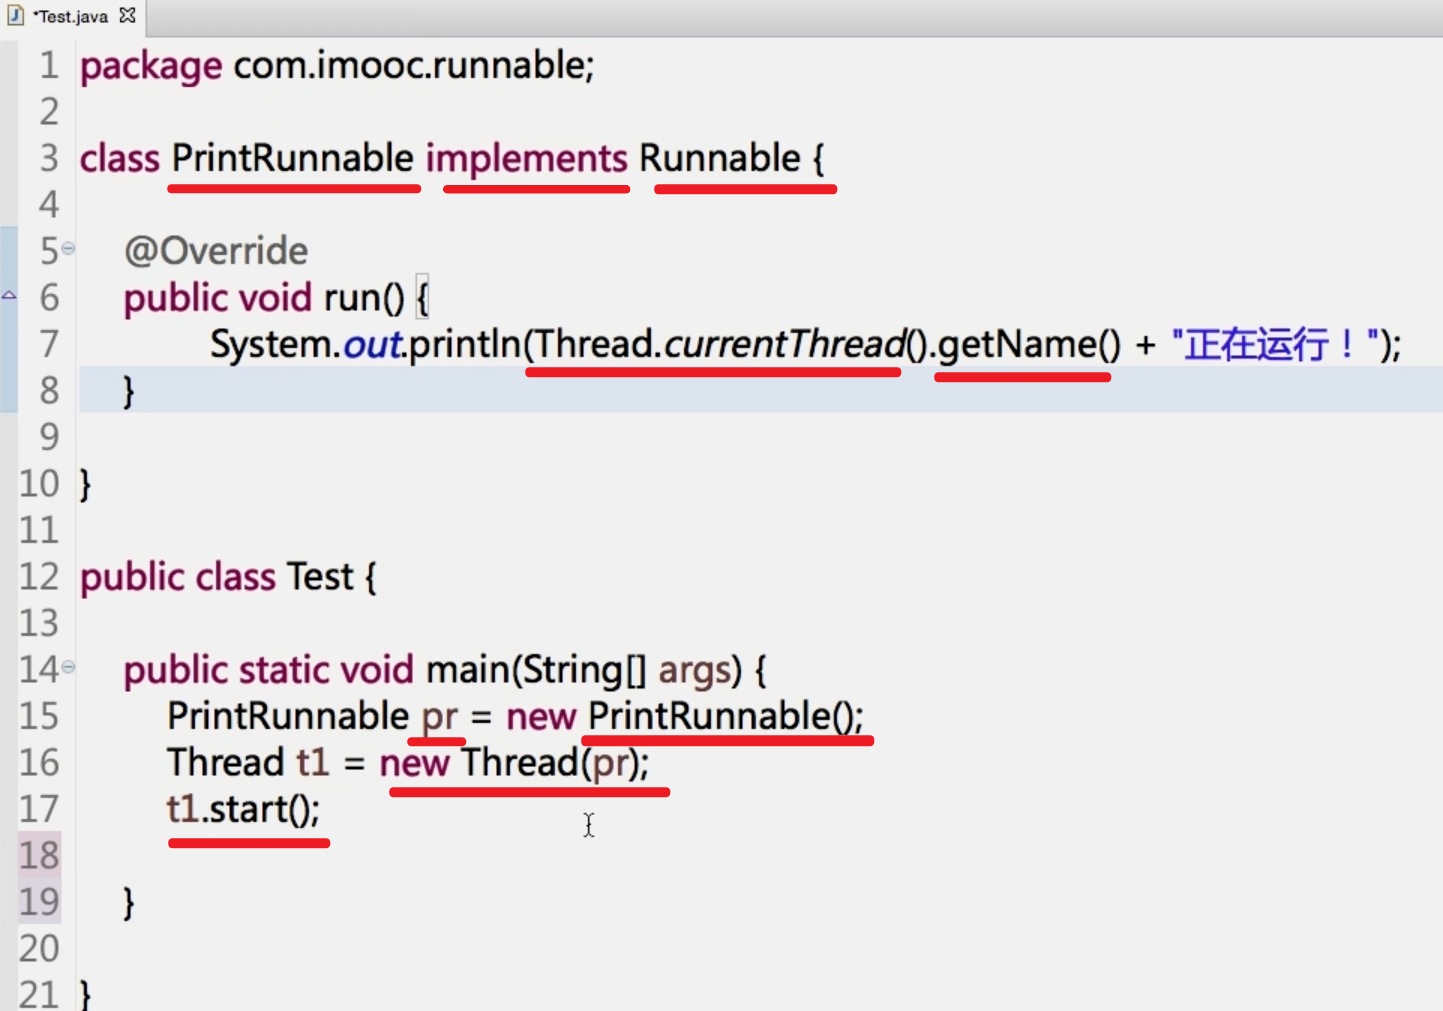Click the italic 'currentThread' method call
Screen dimensions: 1443x1011
tap(785, 345)
